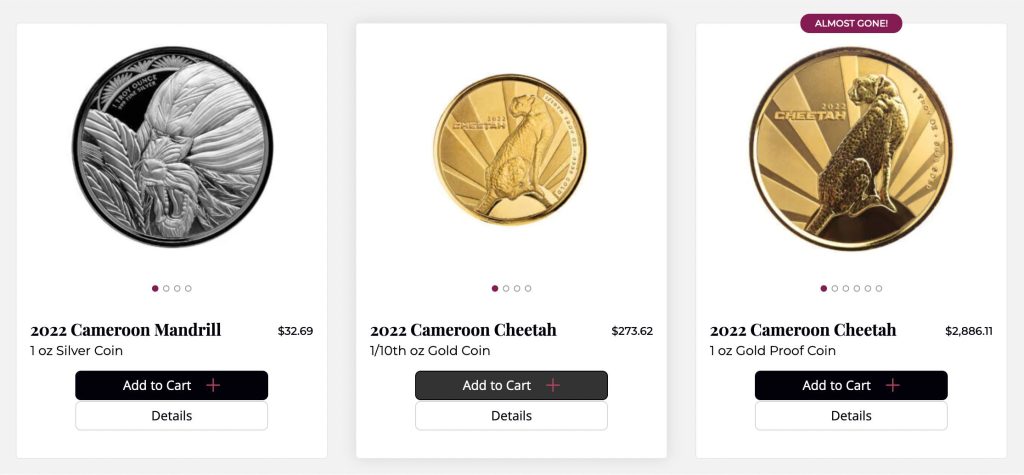Screen dimensions: 1024x475
Task: Open the 2022 Cameroon Cheetah title priced $273.62
Action: [463, 330]
